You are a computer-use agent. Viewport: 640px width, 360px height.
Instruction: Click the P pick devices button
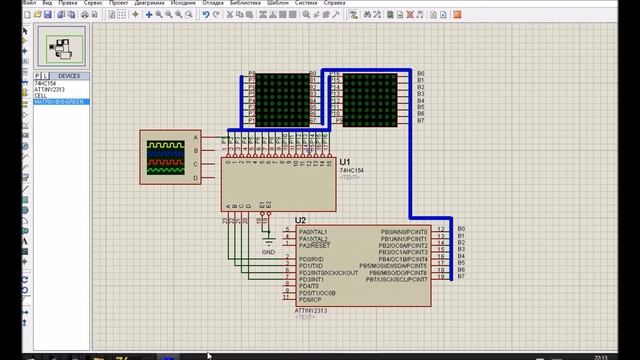[37, 76]
